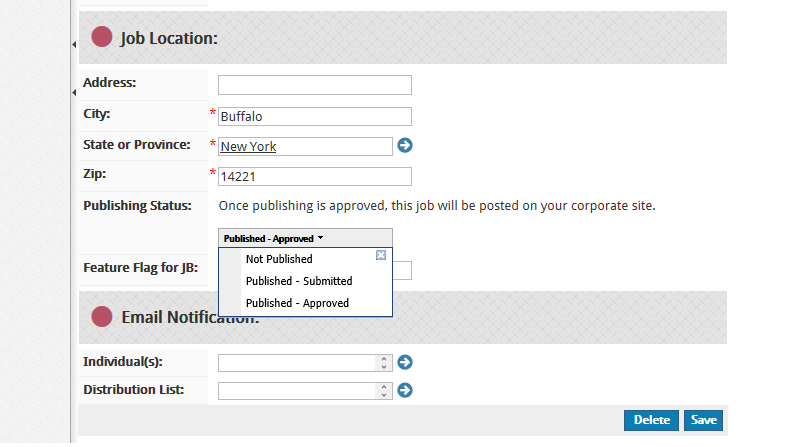
Task: Click the Address input field
Action: pyautogui.click(x=315, y=85)
